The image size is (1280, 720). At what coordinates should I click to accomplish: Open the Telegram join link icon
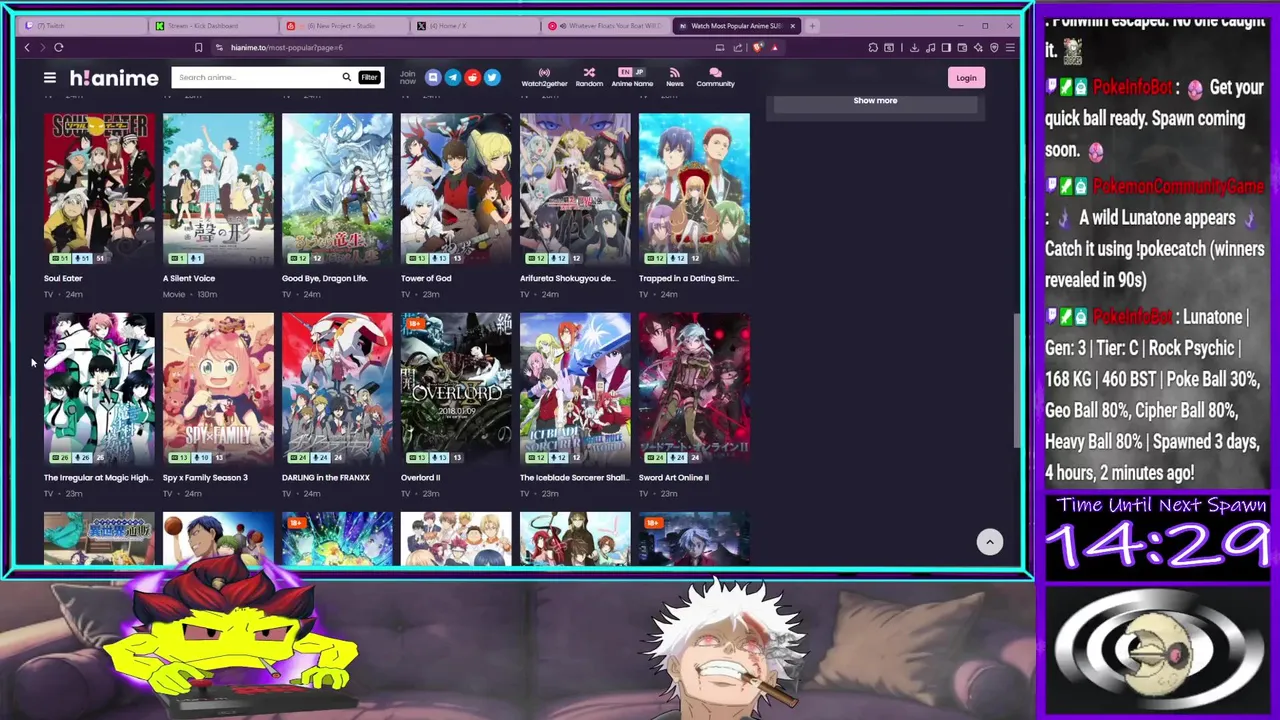[452, 77]
